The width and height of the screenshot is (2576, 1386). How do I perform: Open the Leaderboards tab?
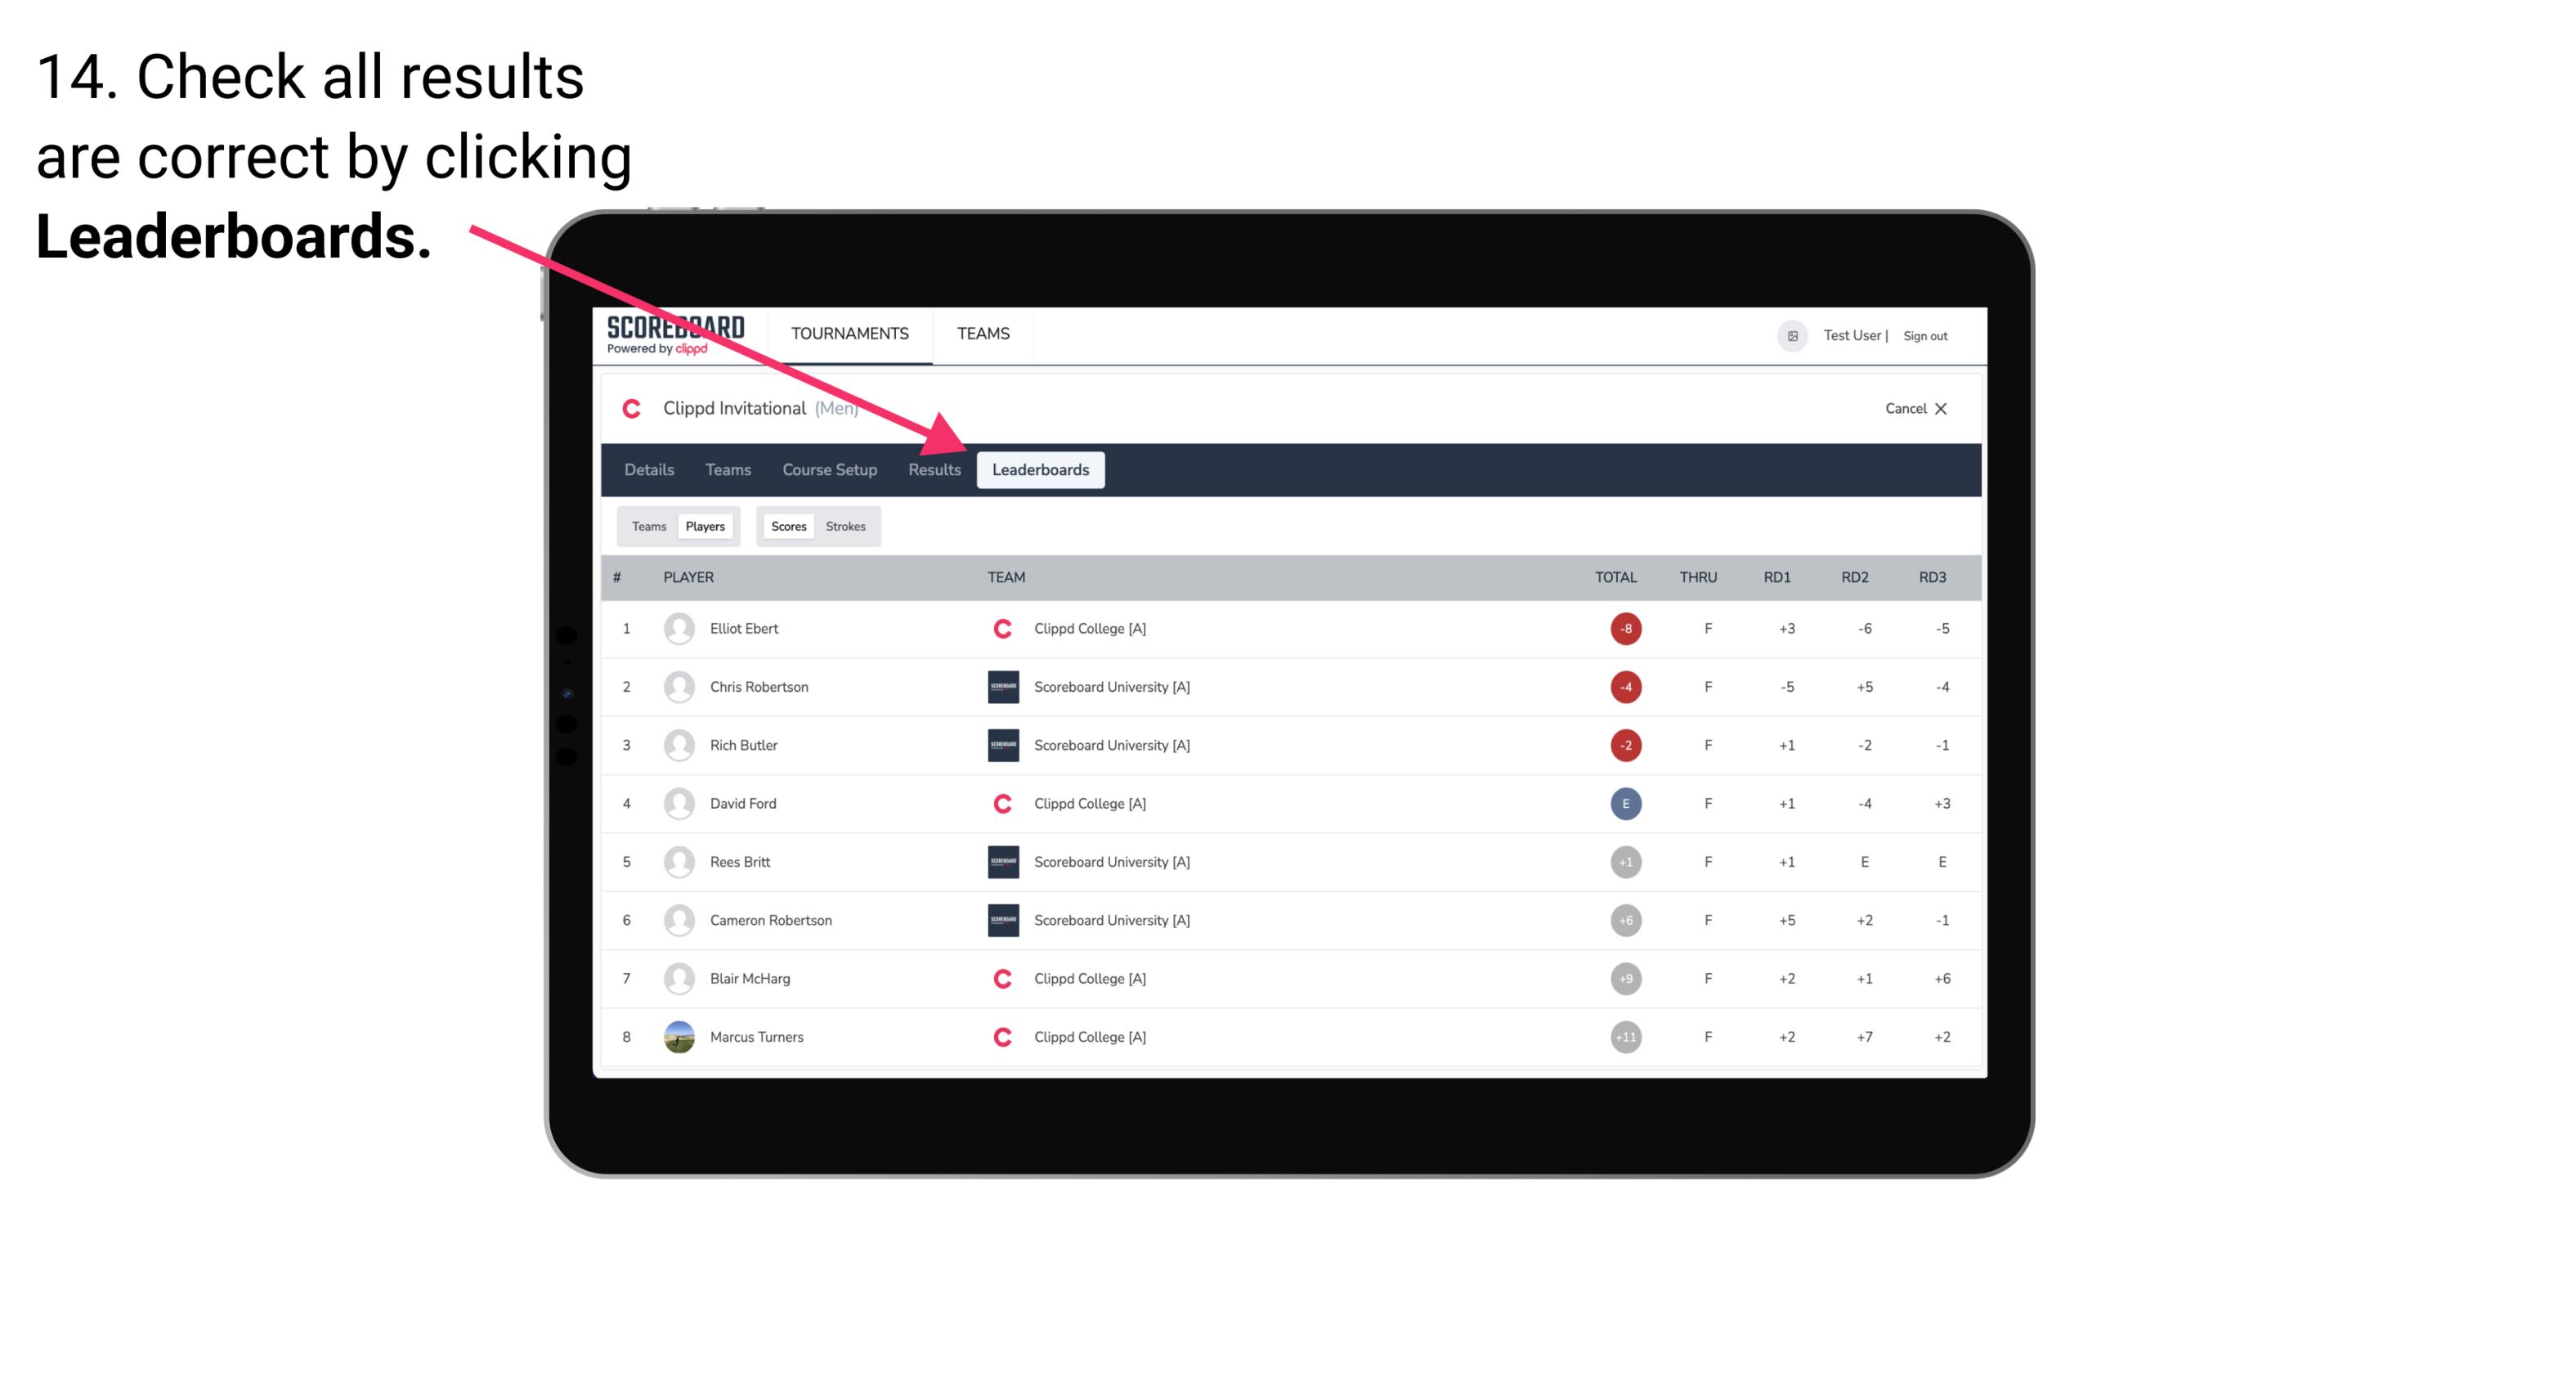[1042, 471]
